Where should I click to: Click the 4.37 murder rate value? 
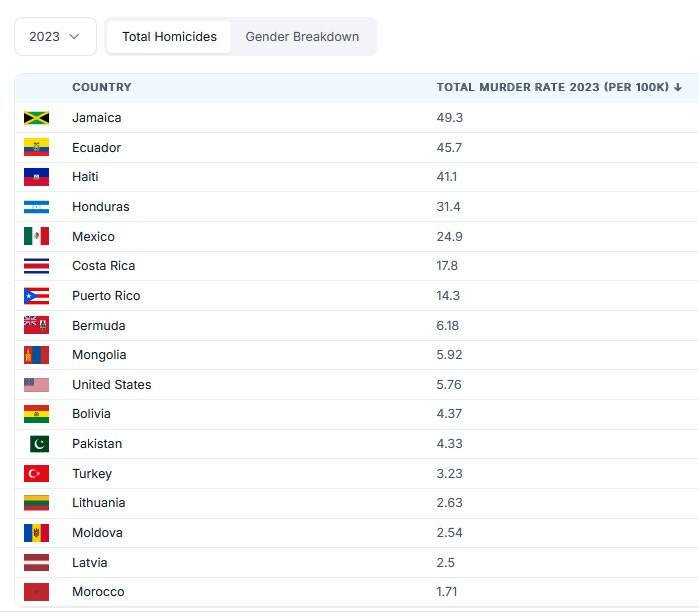449,414
